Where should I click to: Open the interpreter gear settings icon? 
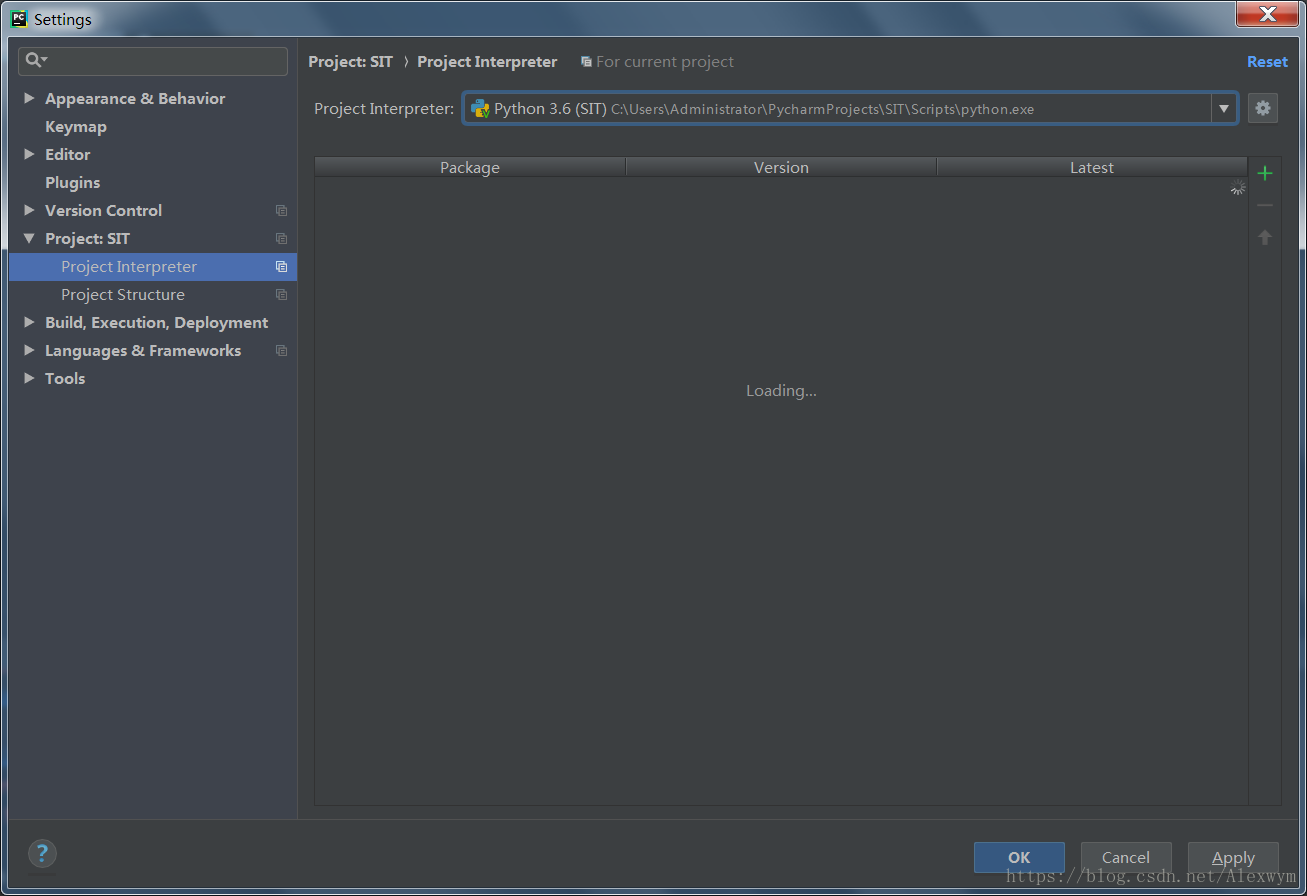[1263, 108]
